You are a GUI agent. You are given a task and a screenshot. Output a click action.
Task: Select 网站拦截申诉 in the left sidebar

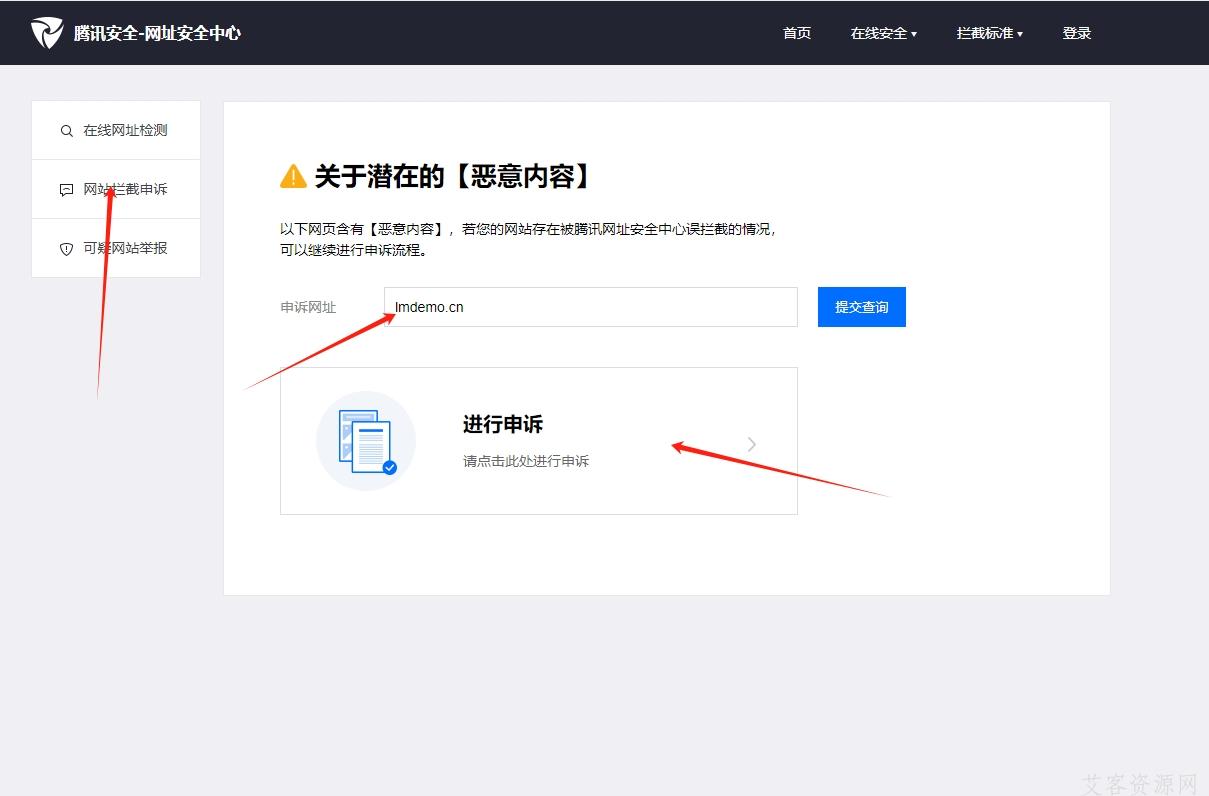pyautogui.click(x=125, y=190)
